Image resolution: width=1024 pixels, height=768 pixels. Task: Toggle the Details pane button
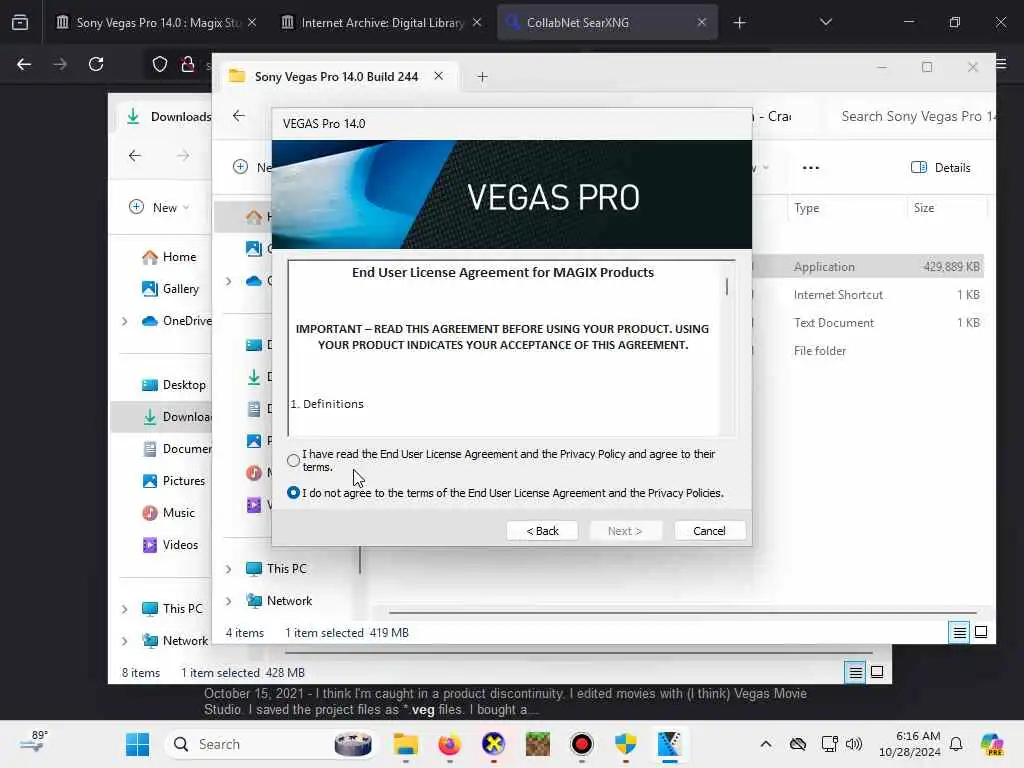(940, 168)
